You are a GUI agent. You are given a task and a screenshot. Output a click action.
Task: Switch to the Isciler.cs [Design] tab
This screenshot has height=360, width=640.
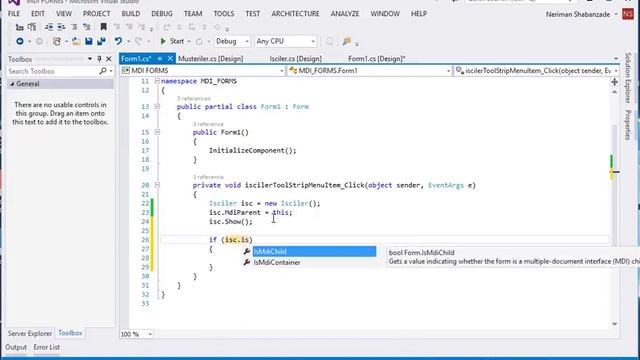[296, 59]
